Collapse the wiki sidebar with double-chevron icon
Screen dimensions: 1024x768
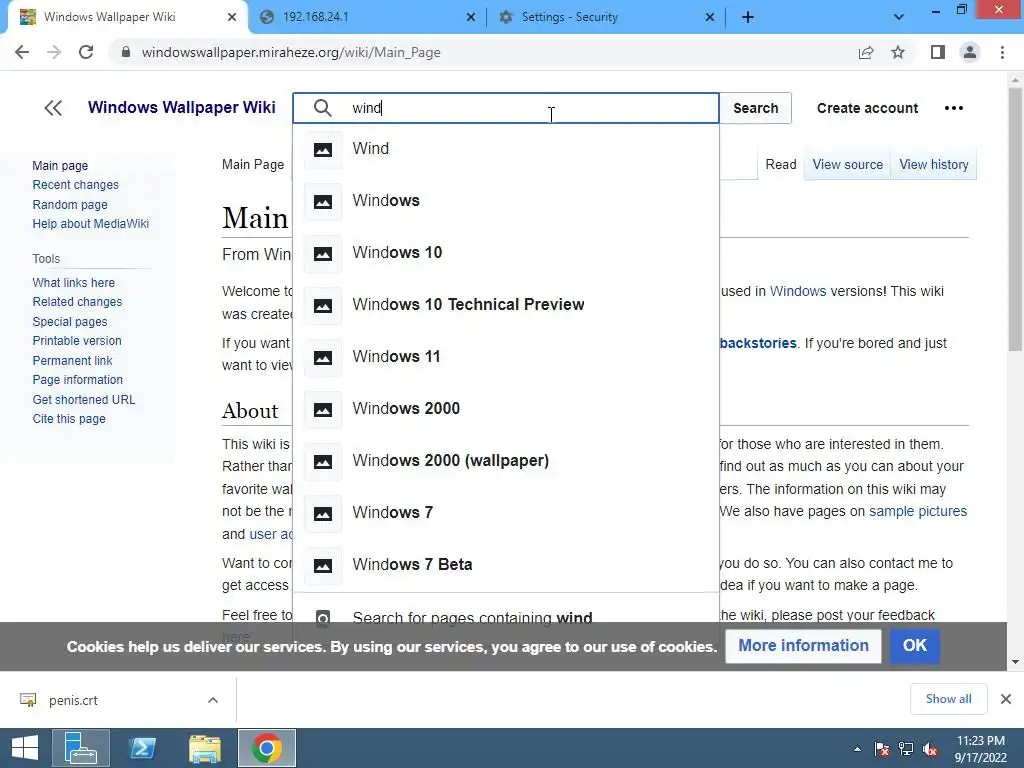53,108
